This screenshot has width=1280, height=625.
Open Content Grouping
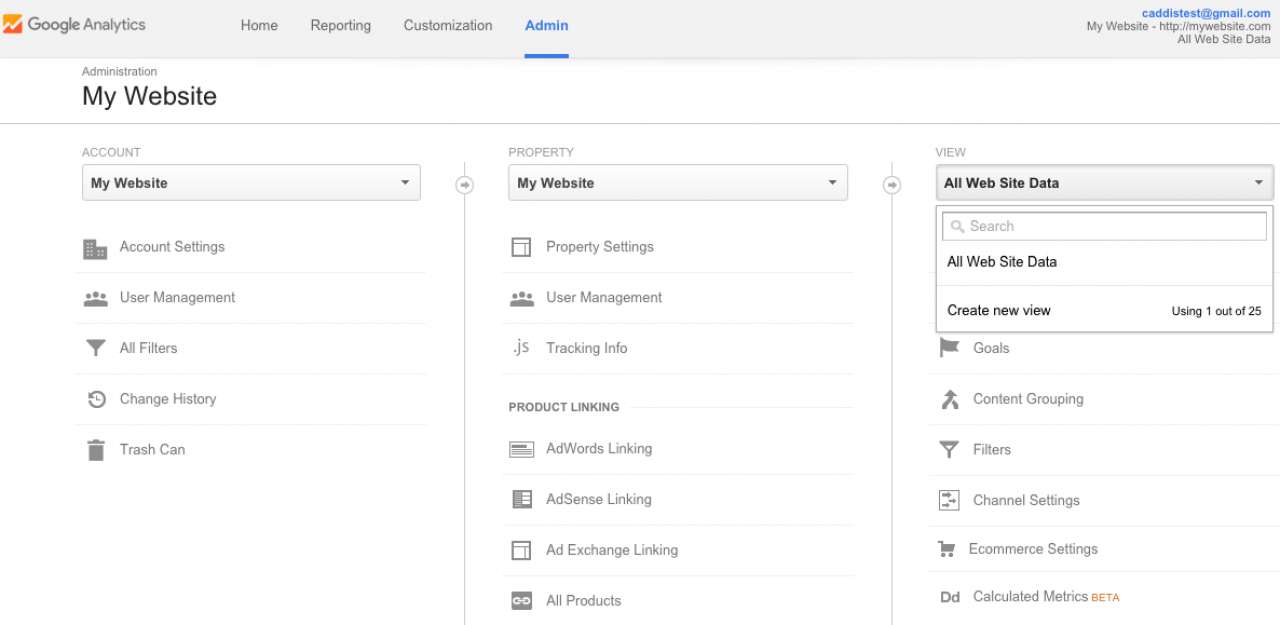click(1028, 399)
